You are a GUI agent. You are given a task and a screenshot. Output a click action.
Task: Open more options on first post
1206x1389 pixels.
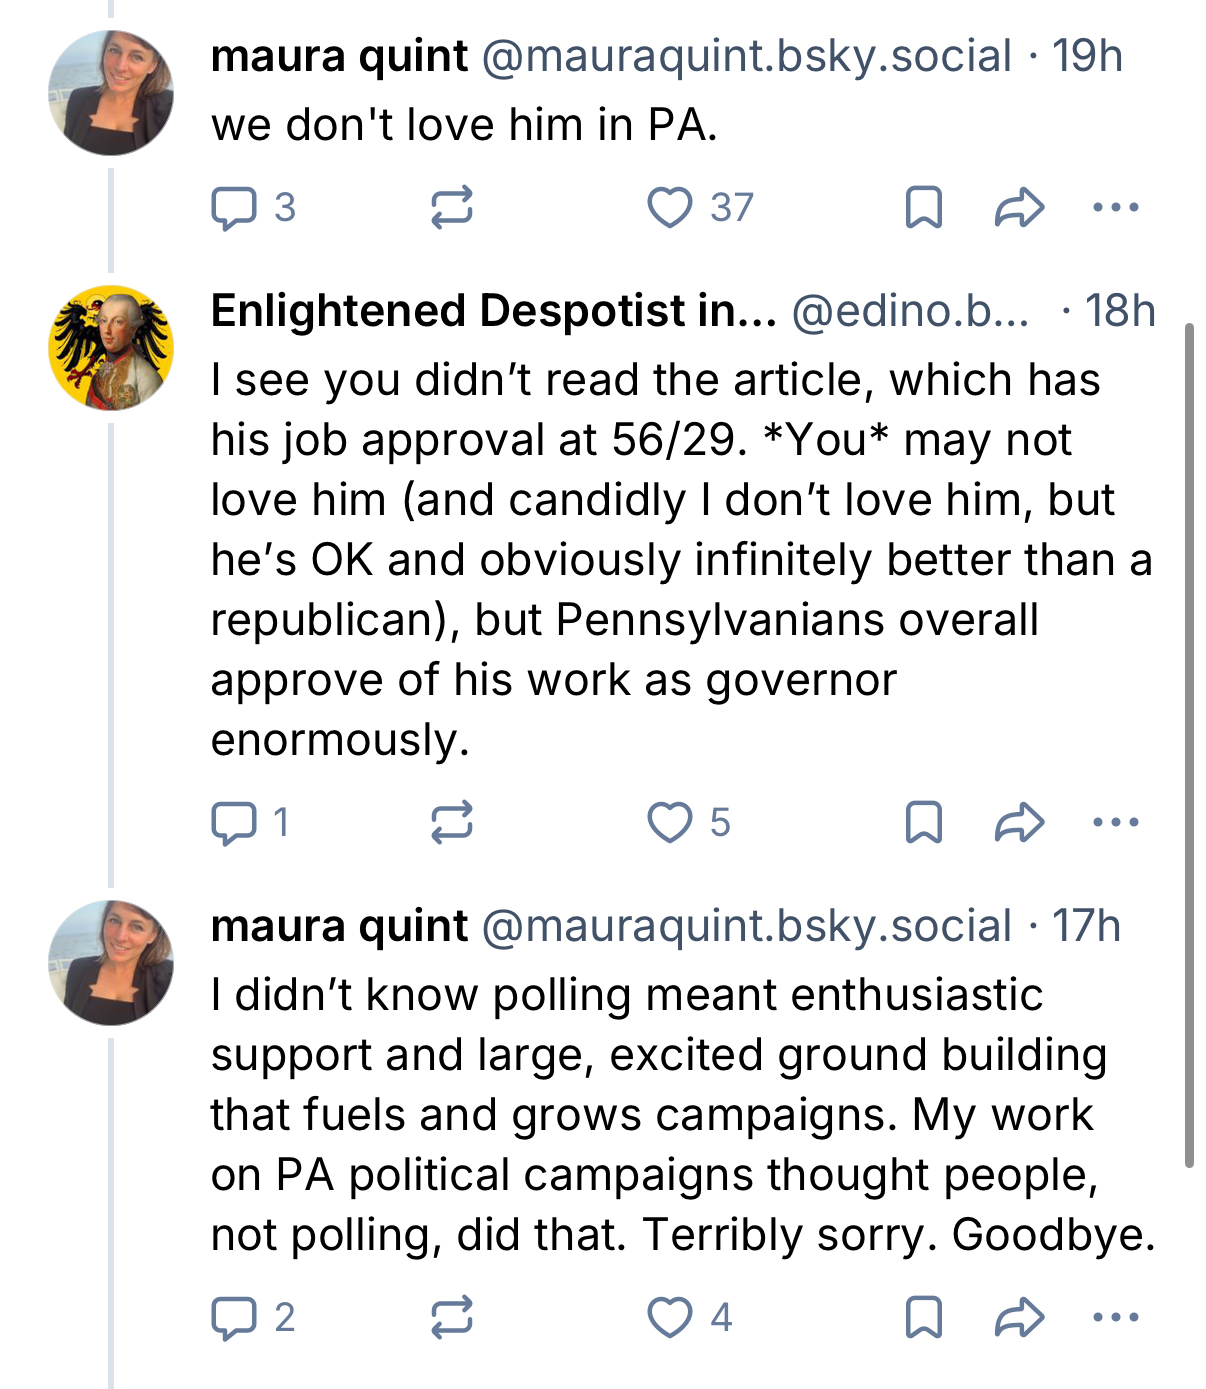1115,208
